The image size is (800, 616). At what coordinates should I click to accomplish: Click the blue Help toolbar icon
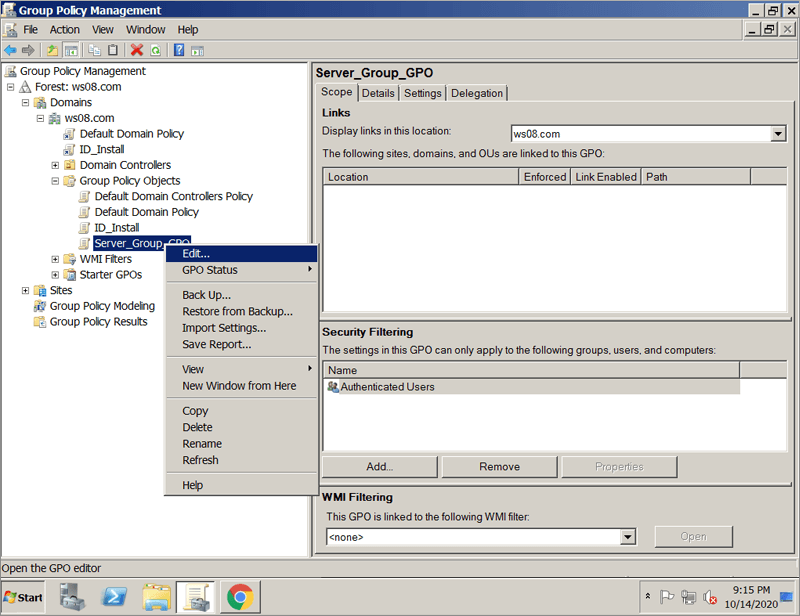pos(179,50)
